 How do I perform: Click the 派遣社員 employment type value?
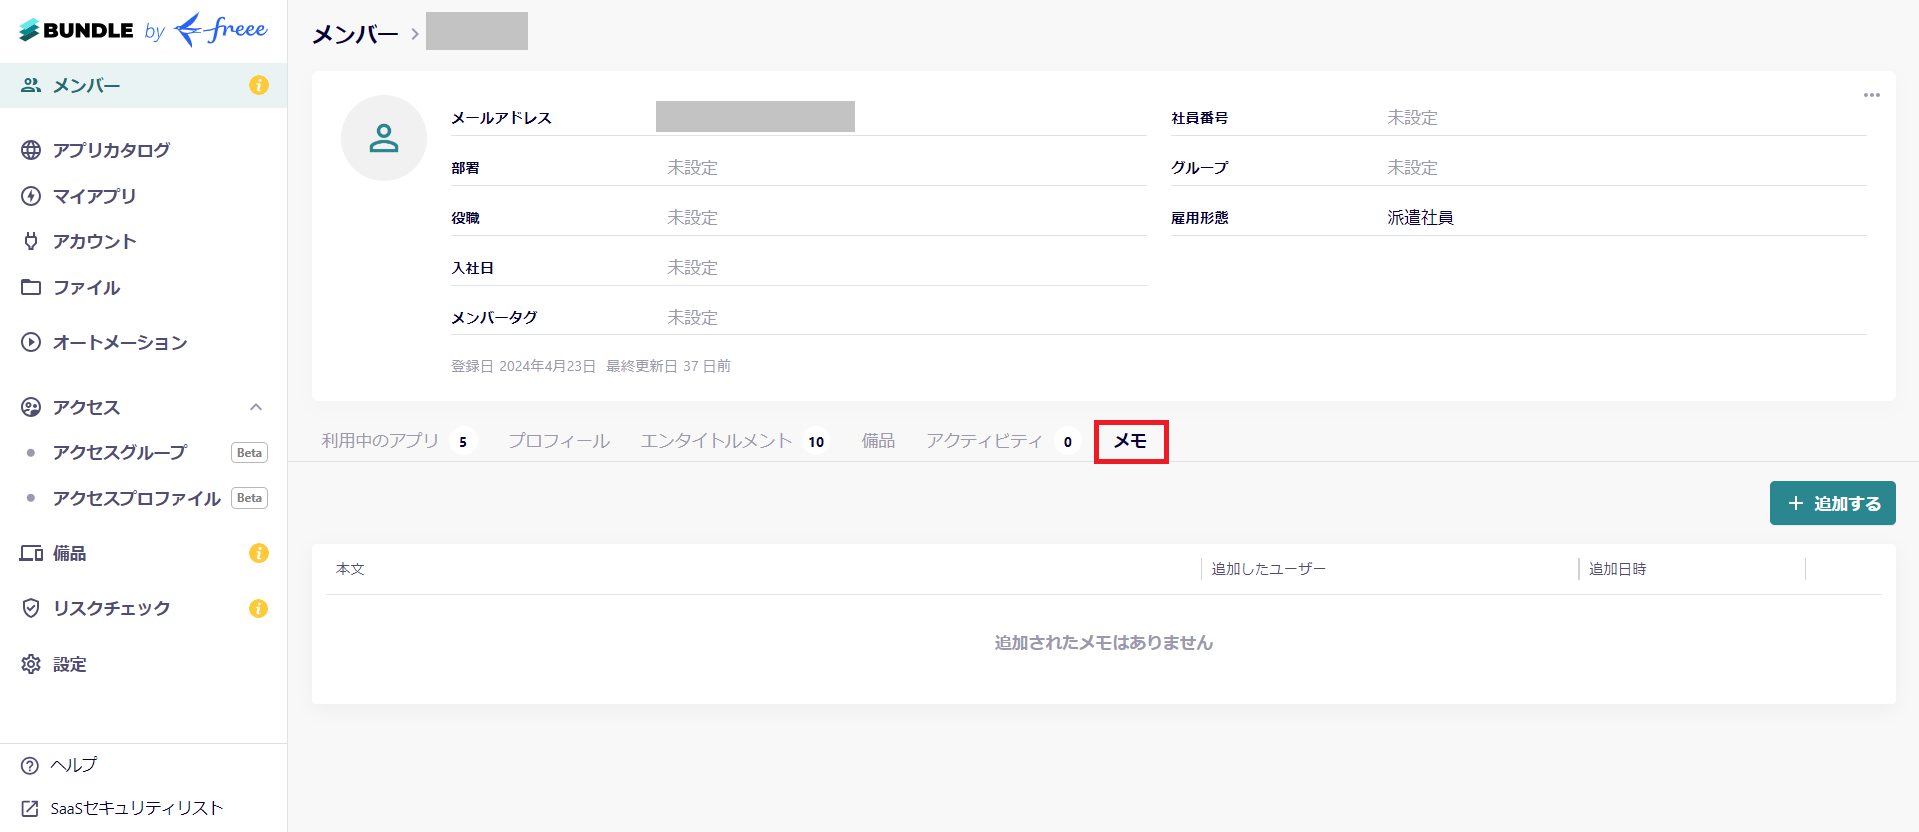(x=1420, y=218)
